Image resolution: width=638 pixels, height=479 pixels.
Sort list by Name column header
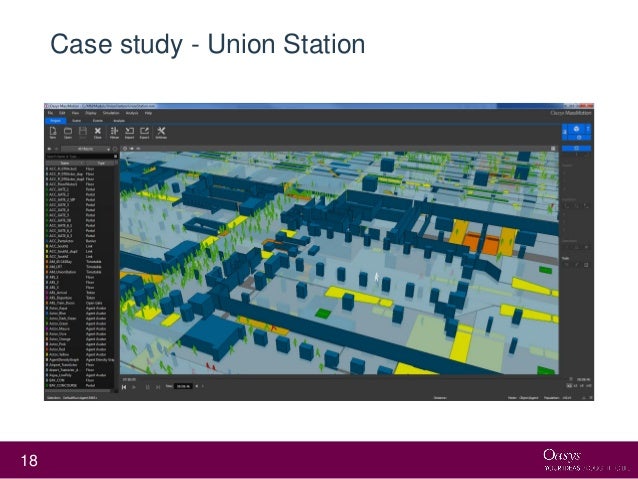65,163
